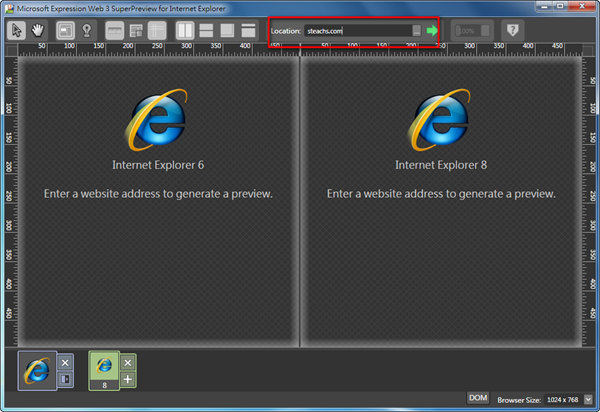Viewport: 600px width, 412px height.
Task: Switch to horizontal split layout
Action: tap(206, 30)
